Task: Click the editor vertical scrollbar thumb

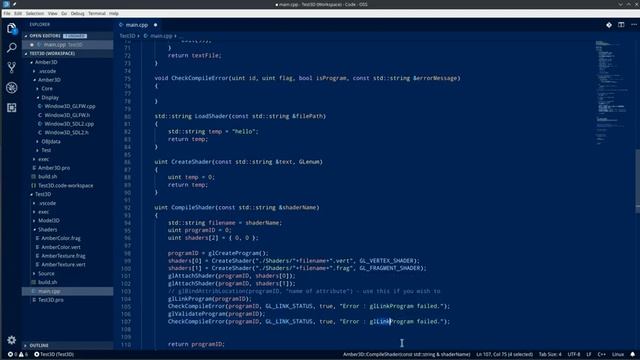Action: pyautogui.click(x=637, y=181)
